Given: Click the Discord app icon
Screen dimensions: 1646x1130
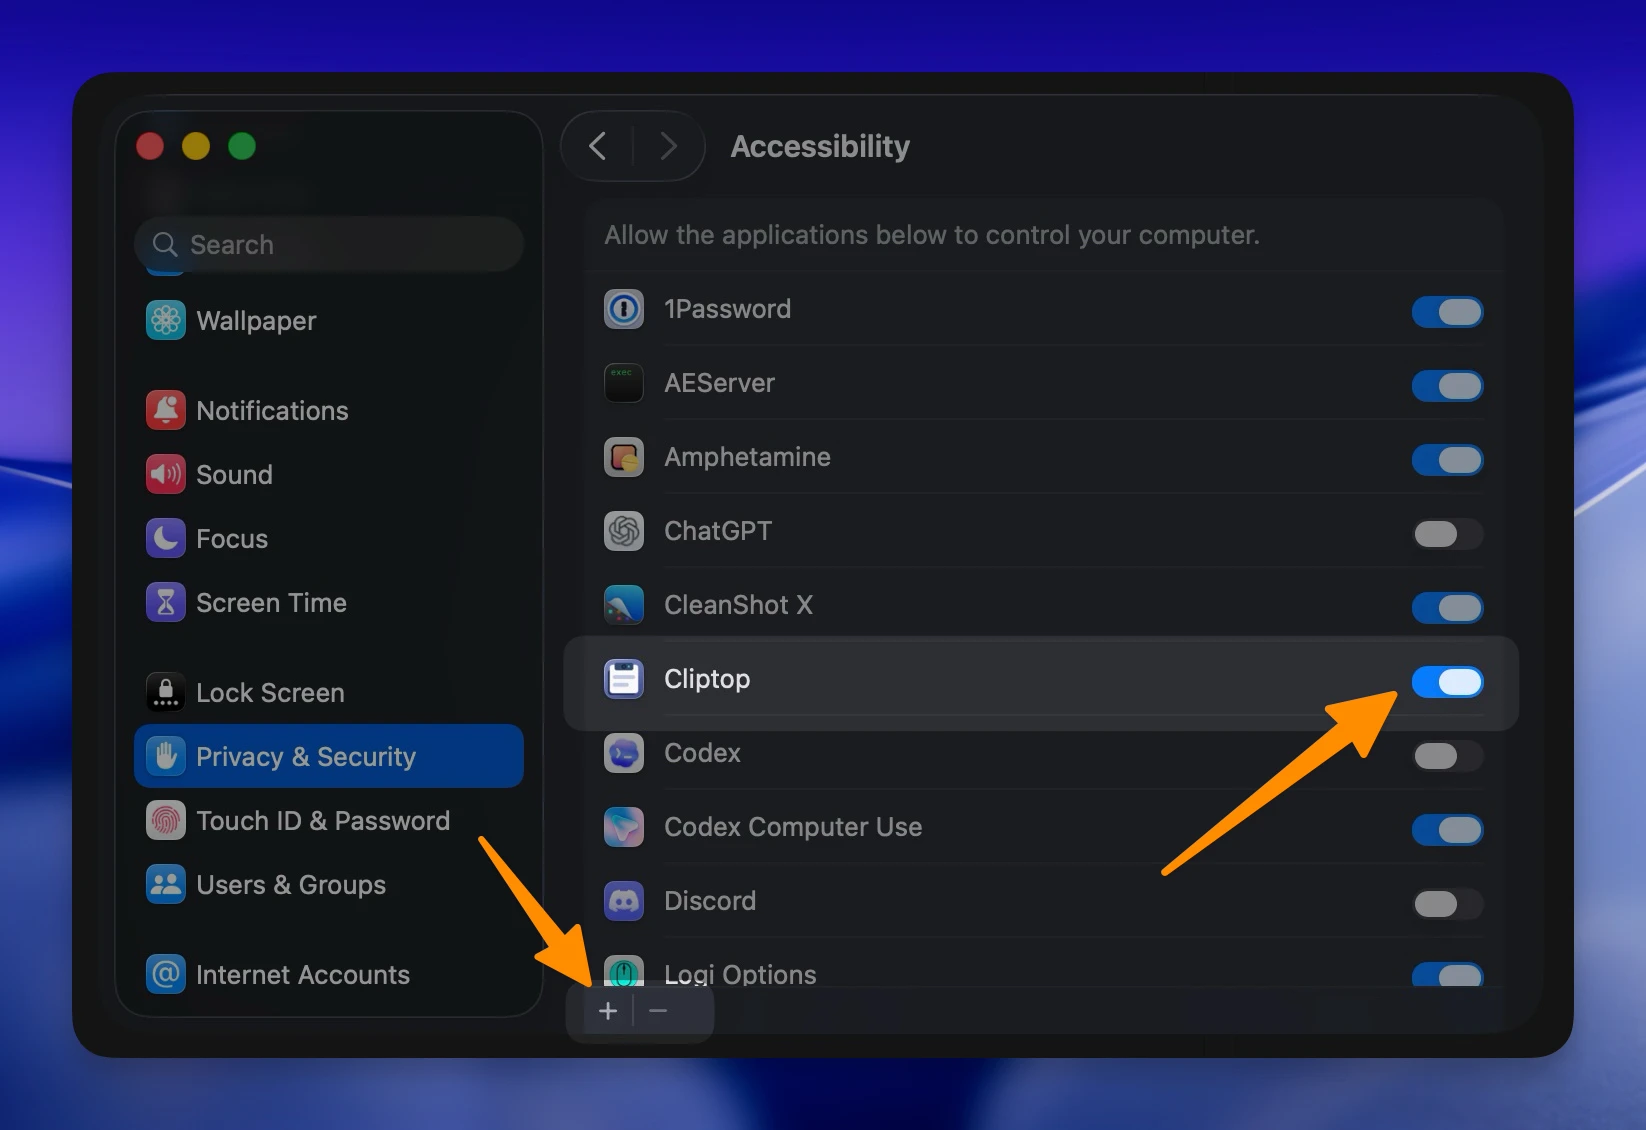Looking at the screenshot, I should click(x=624, y=901).
